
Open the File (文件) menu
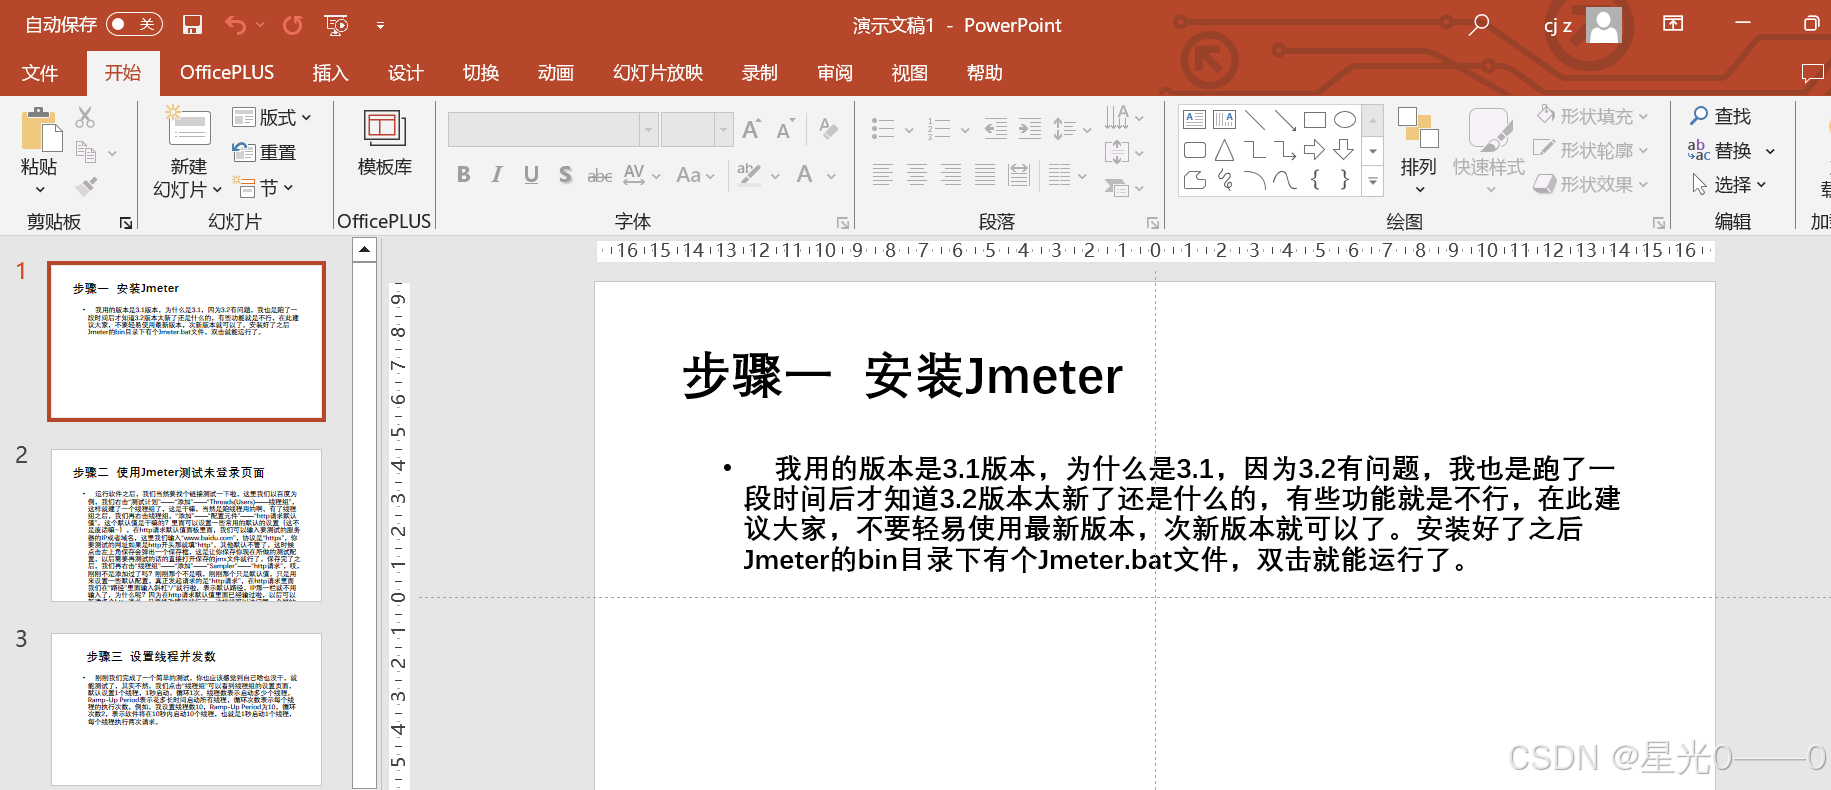[40, 73]
